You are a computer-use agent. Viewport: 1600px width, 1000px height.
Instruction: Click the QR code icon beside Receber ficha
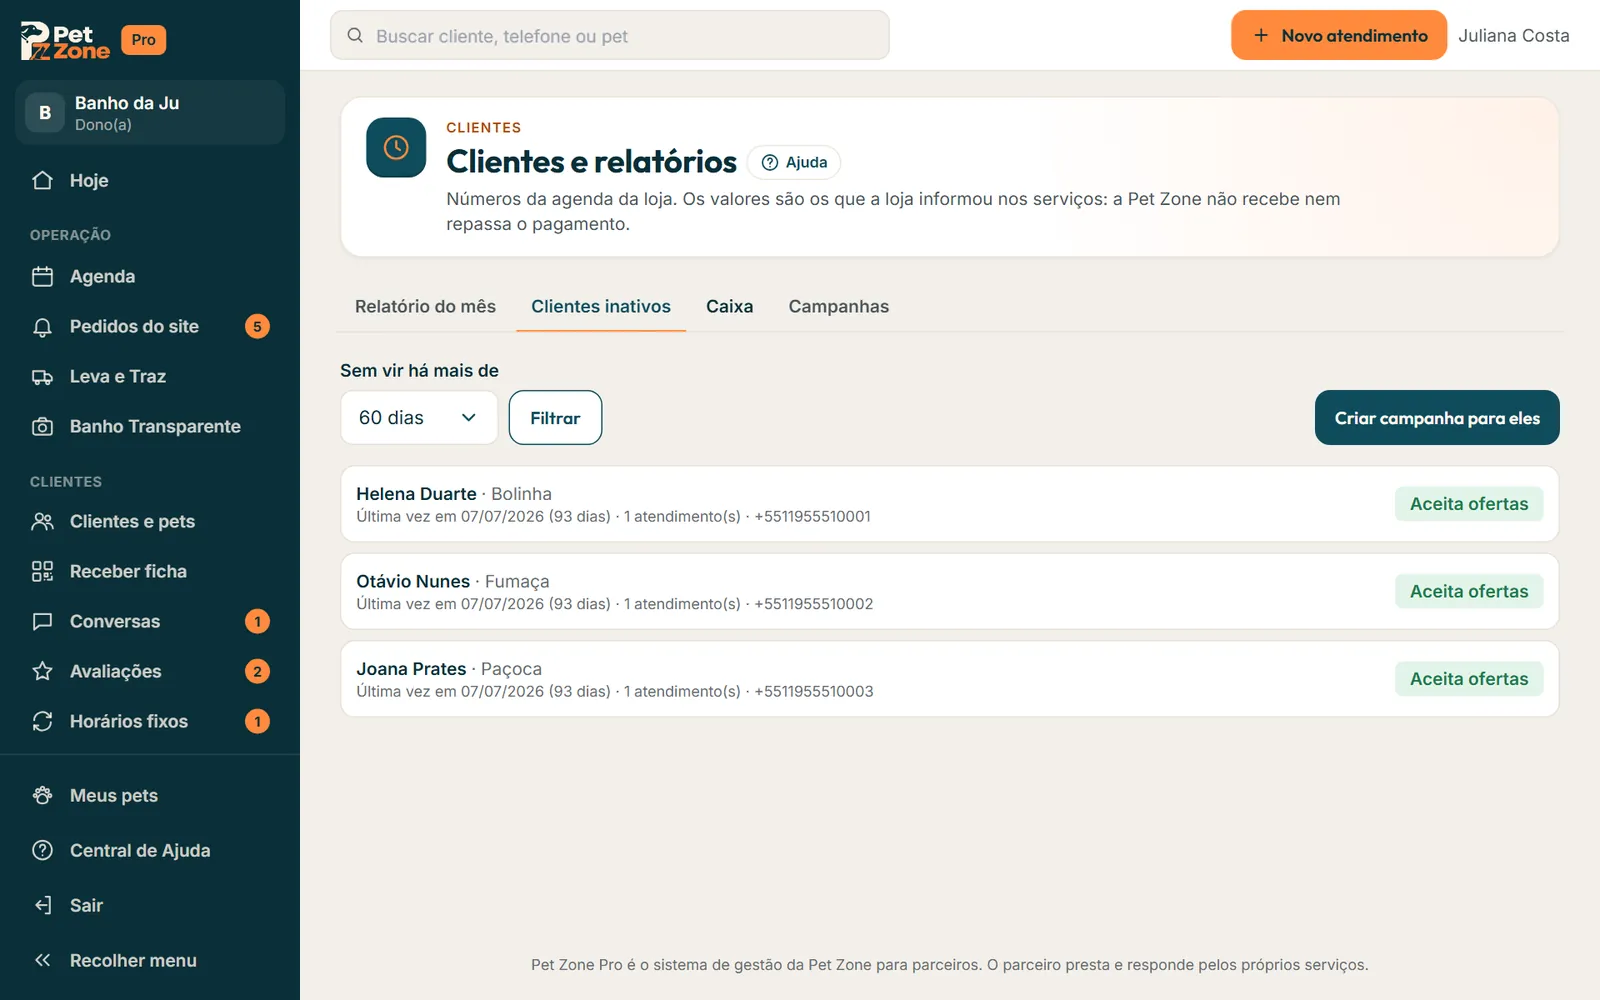(x=42, y=571)
